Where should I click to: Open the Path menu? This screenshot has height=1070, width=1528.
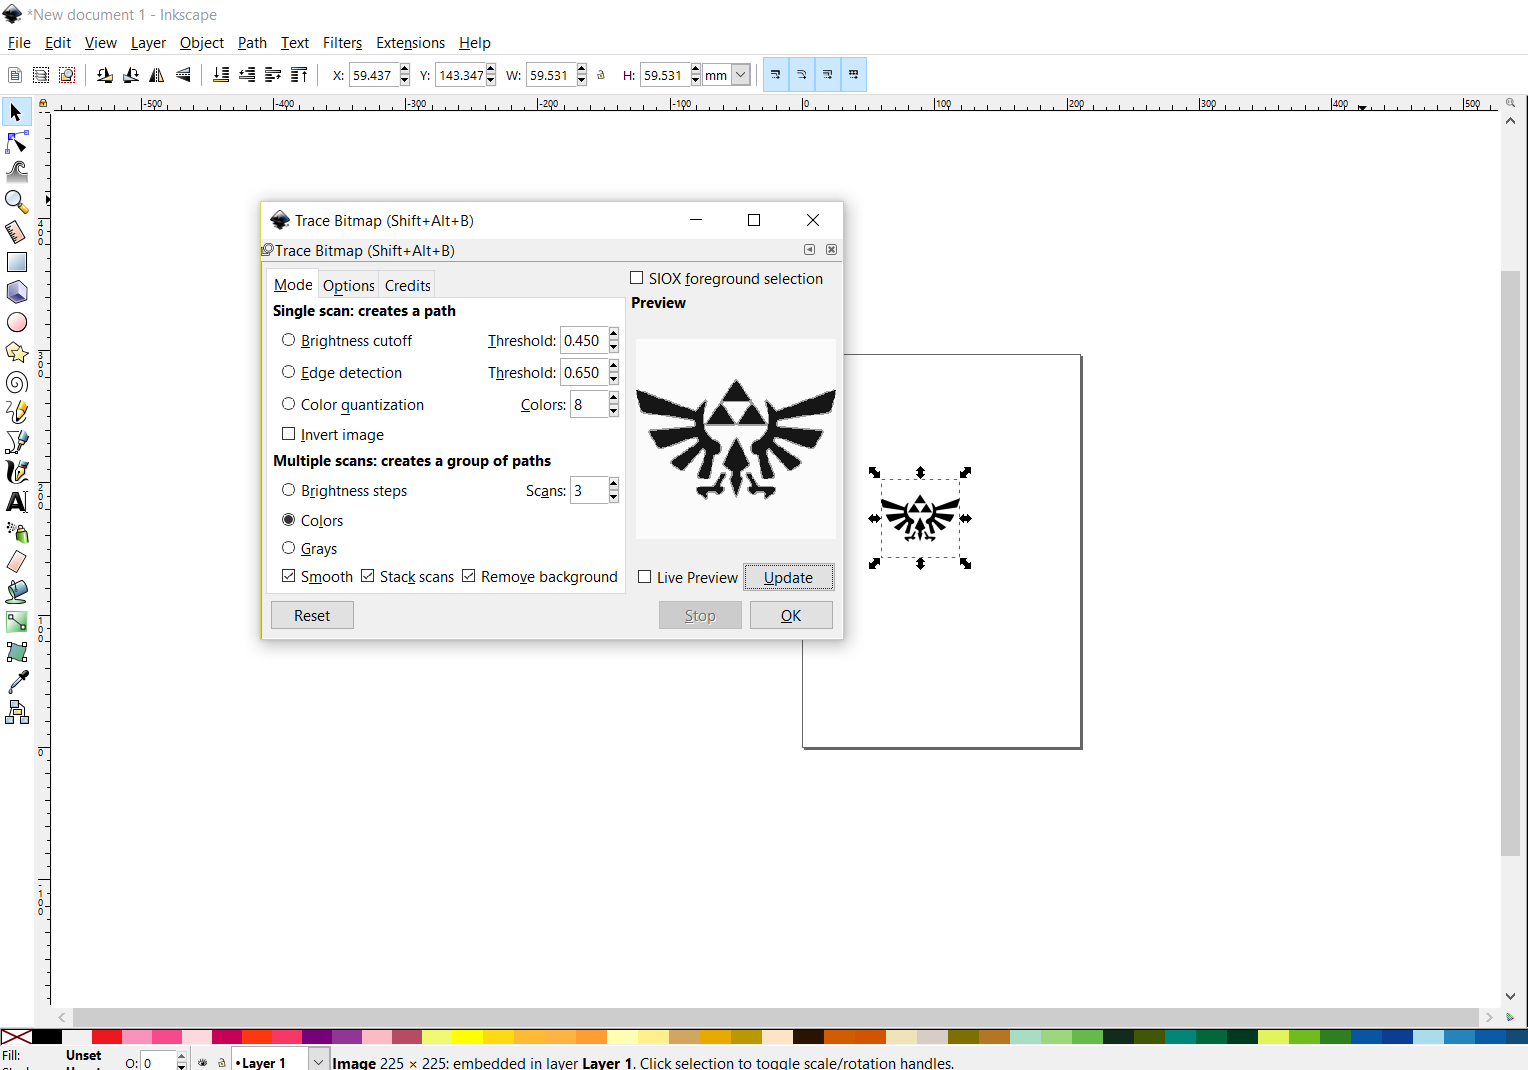click(x=252, y=43)
